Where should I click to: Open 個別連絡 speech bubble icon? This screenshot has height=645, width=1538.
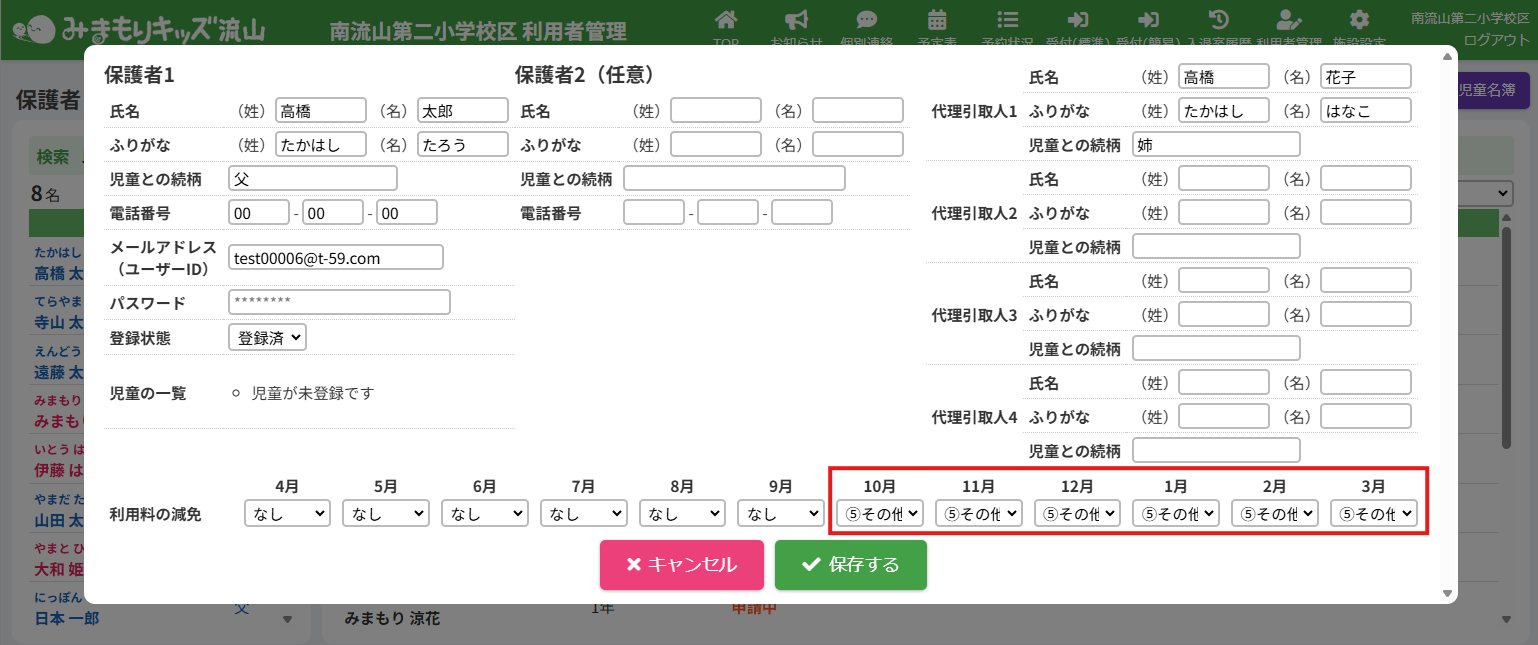tap(866, 20)
